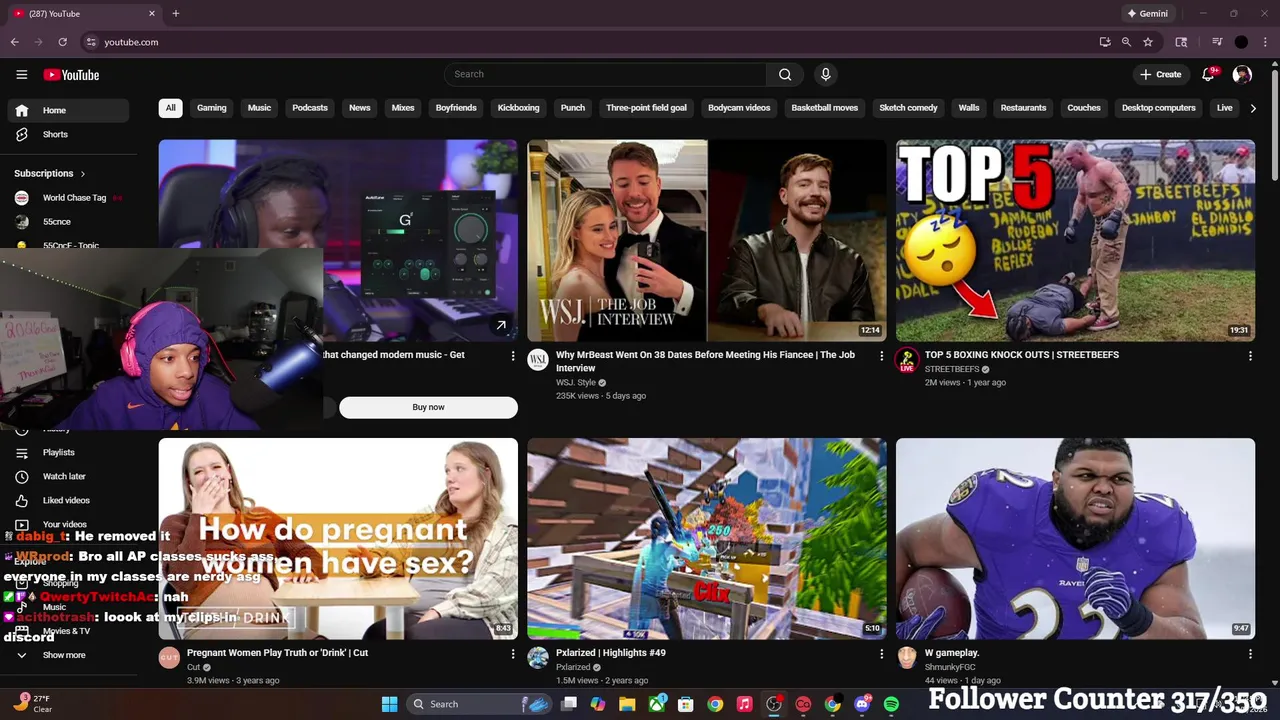Select the Gaming filter chip
1280x720 pixels.
coord(212,108)
